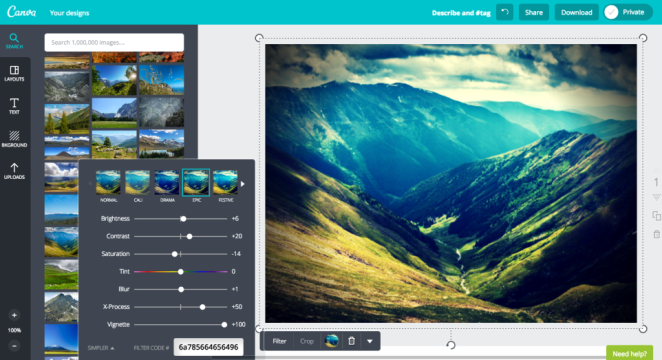662x360 pixels.
Task: Open the Uploads sidebar tab
Action: click(14, 171)
